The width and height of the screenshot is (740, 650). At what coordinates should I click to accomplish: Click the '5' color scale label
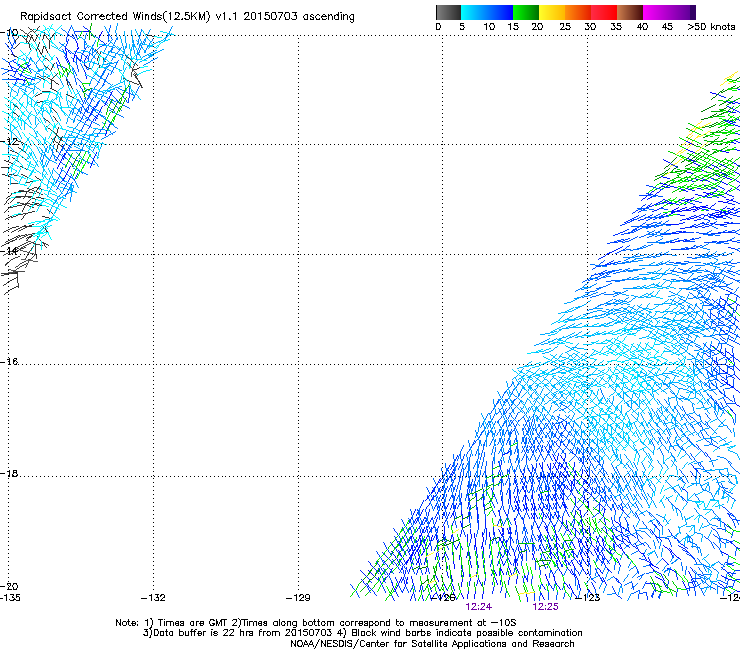click(462, 27)
